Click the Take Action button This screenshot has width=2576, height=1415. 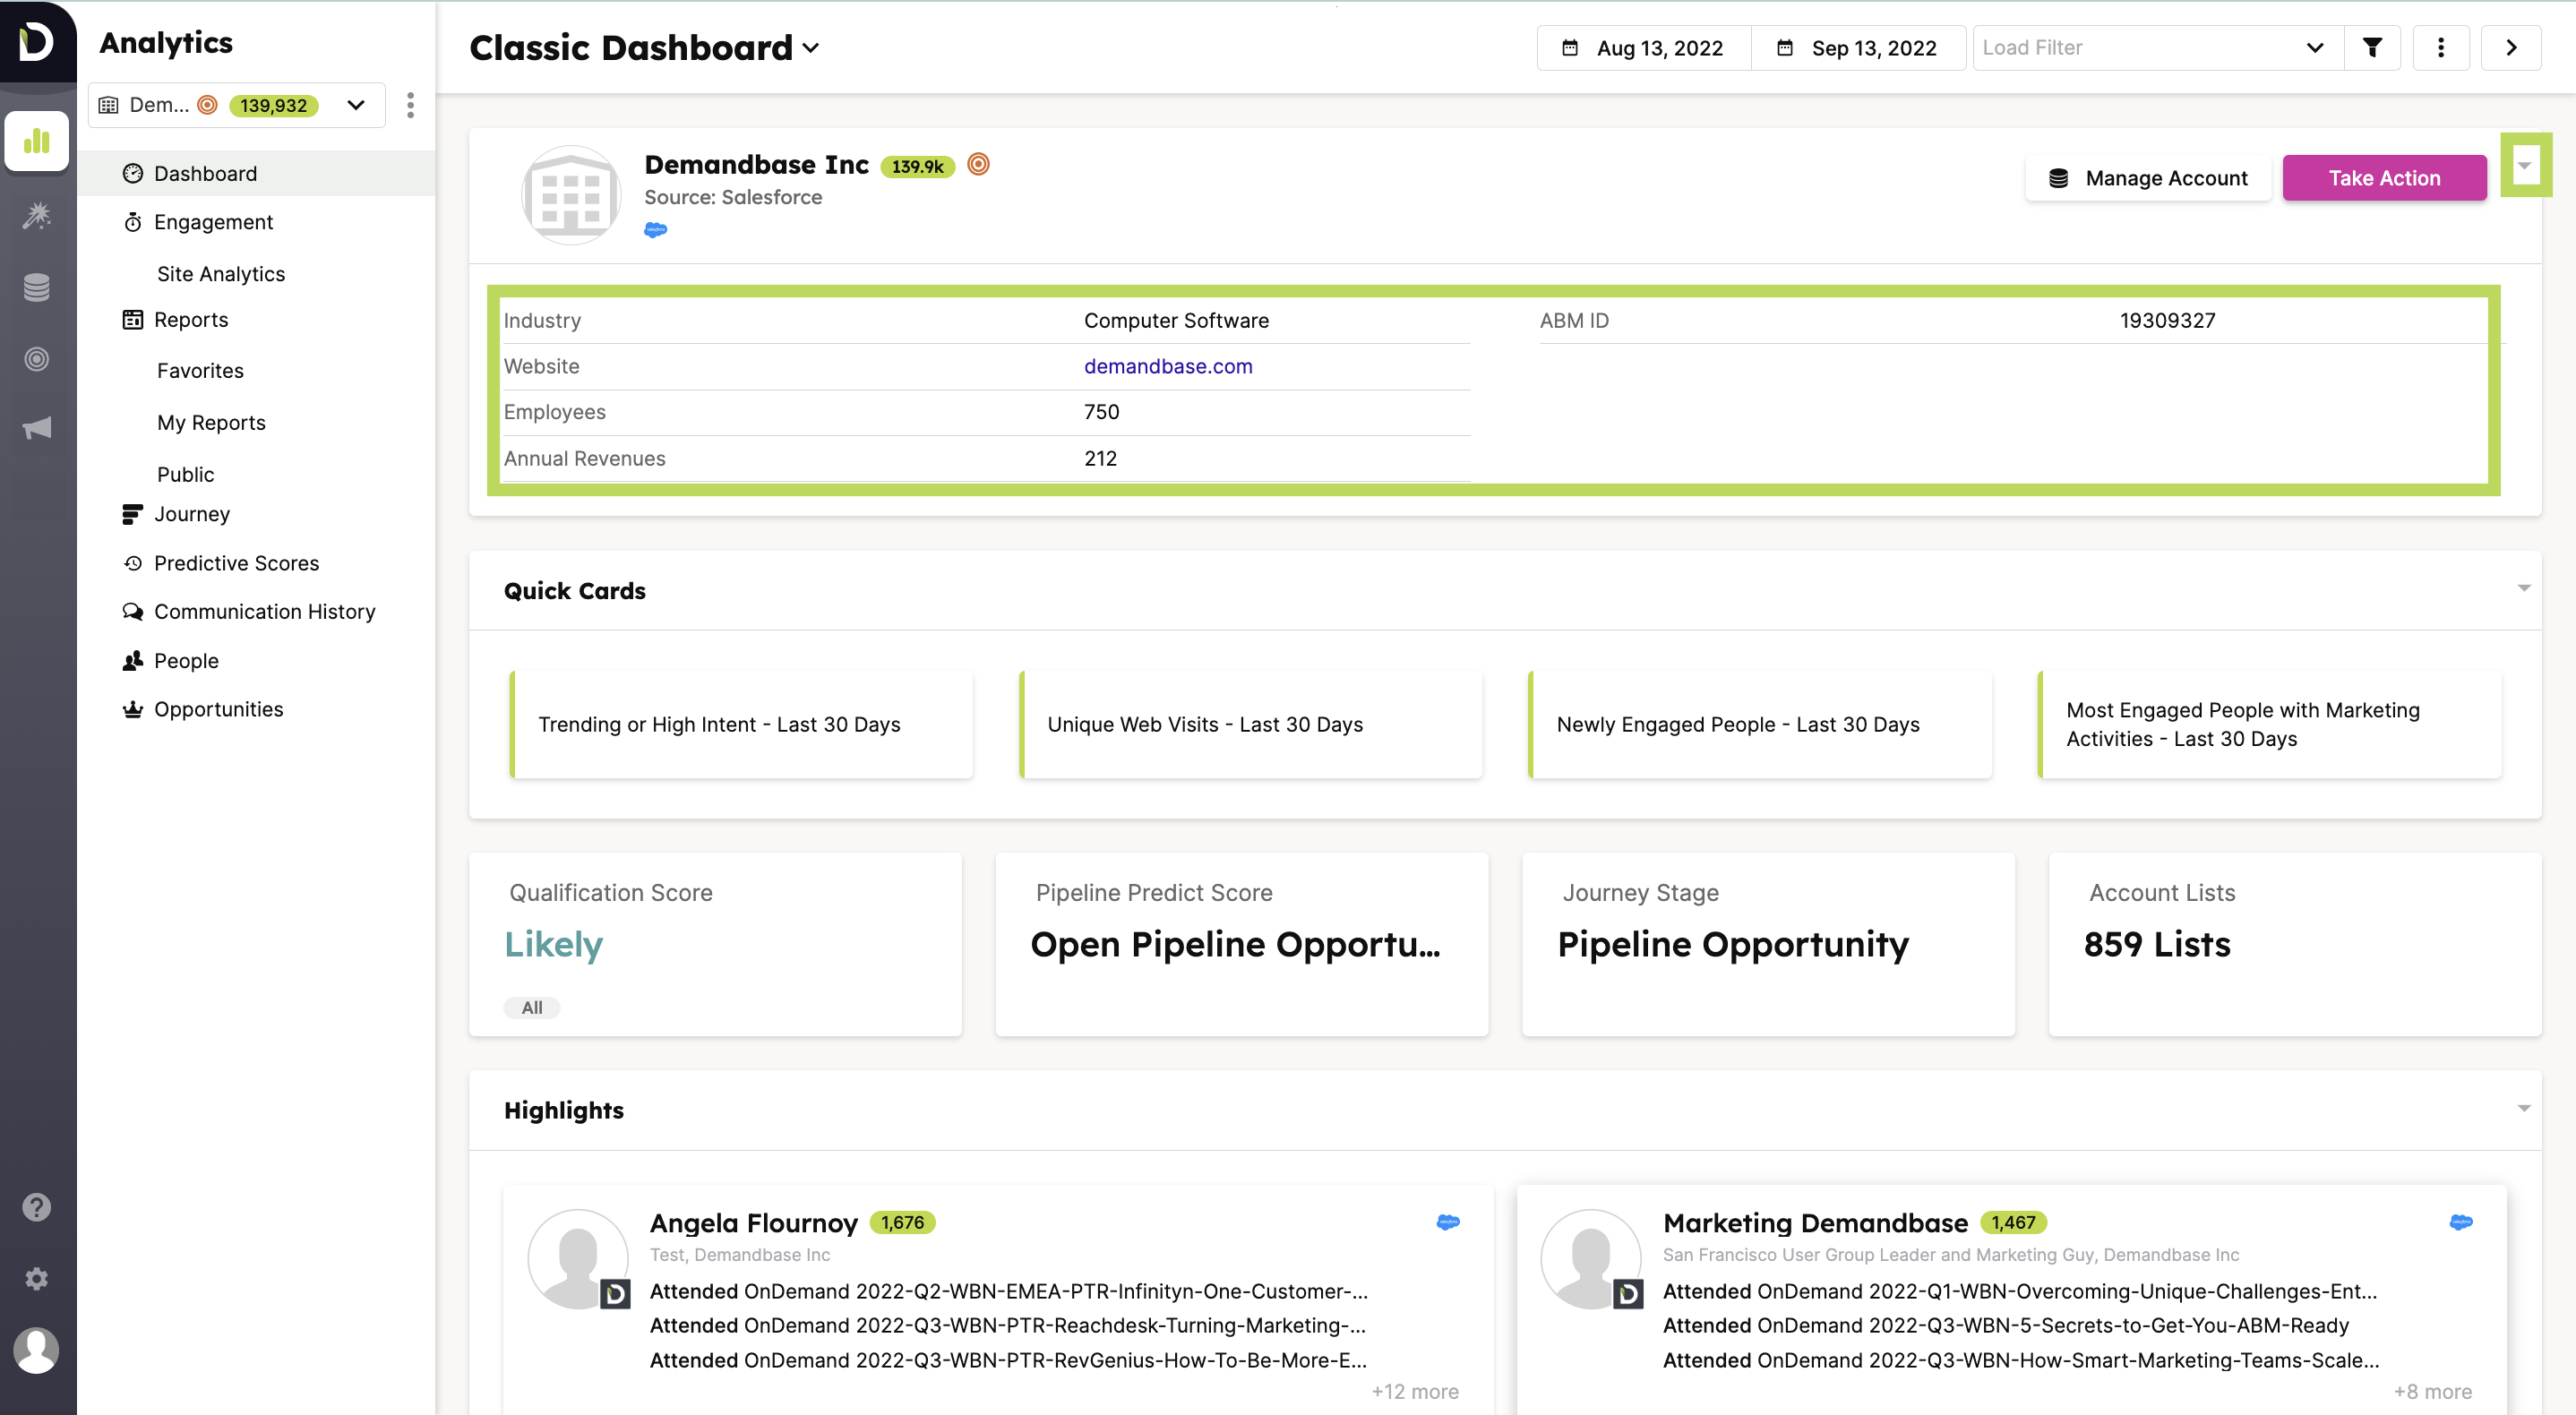(2383, 178)
